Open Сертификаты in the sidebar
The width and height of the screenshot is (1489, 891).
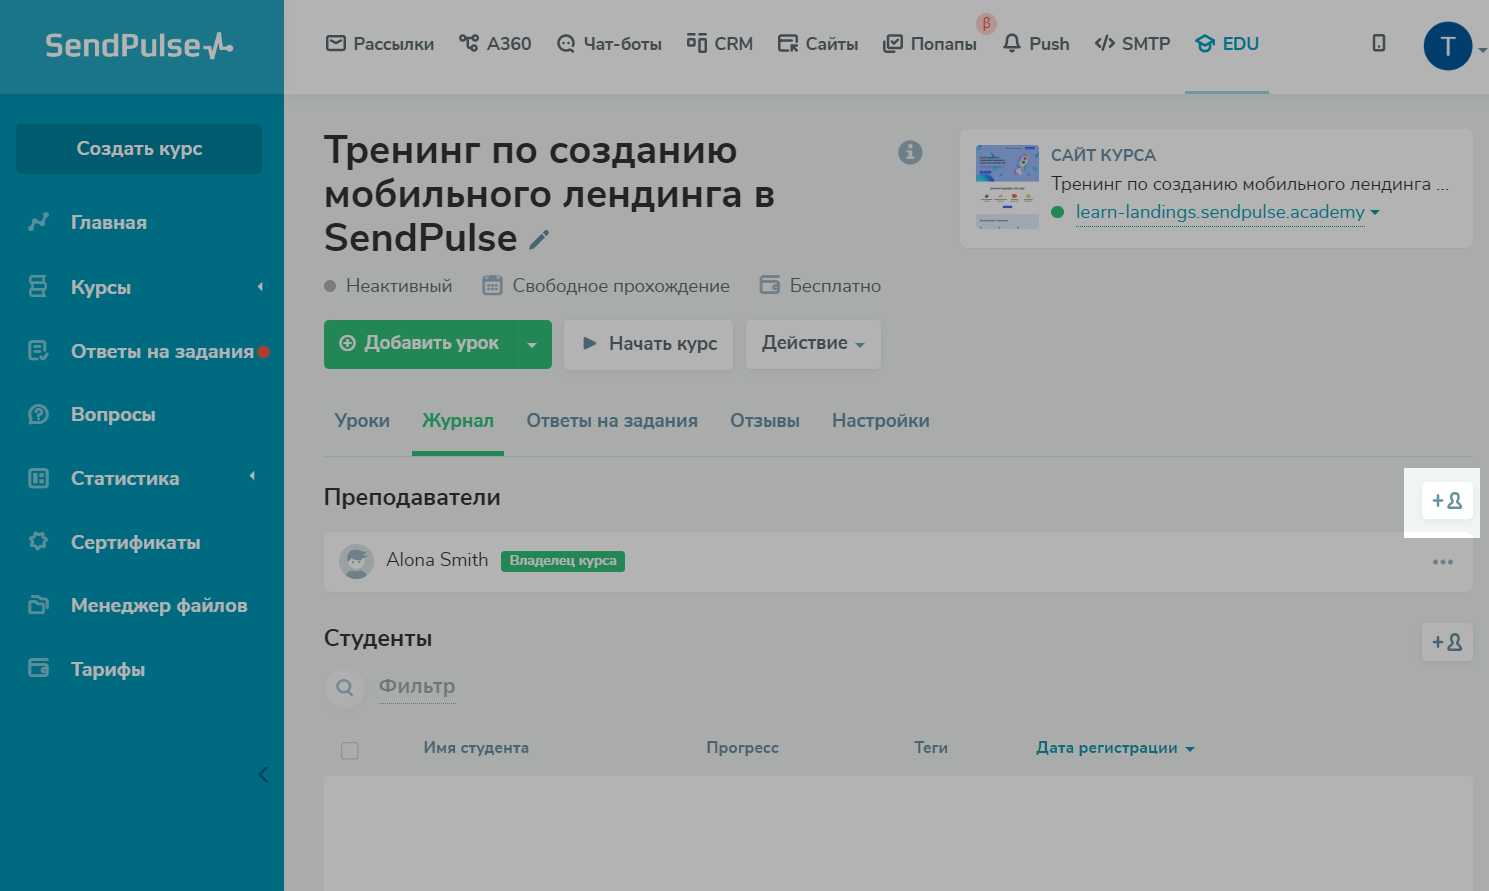tap(136, 543)
